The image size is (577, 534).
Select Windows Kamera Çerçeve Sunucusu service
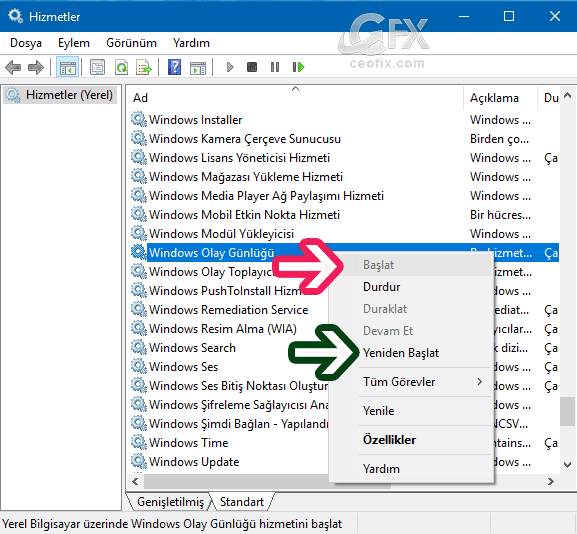click(x=245, y=139)
